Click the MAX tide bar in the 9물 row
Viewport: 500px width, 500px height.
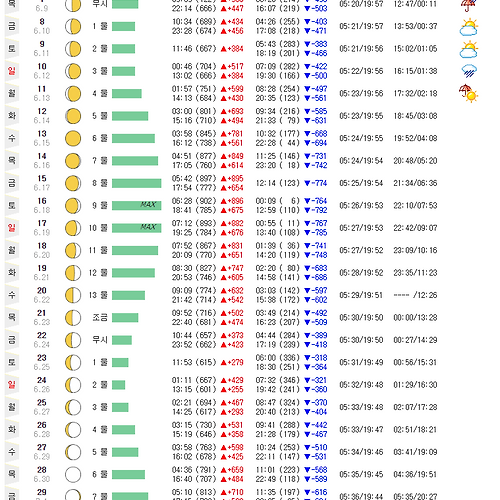tap(137, 206)
